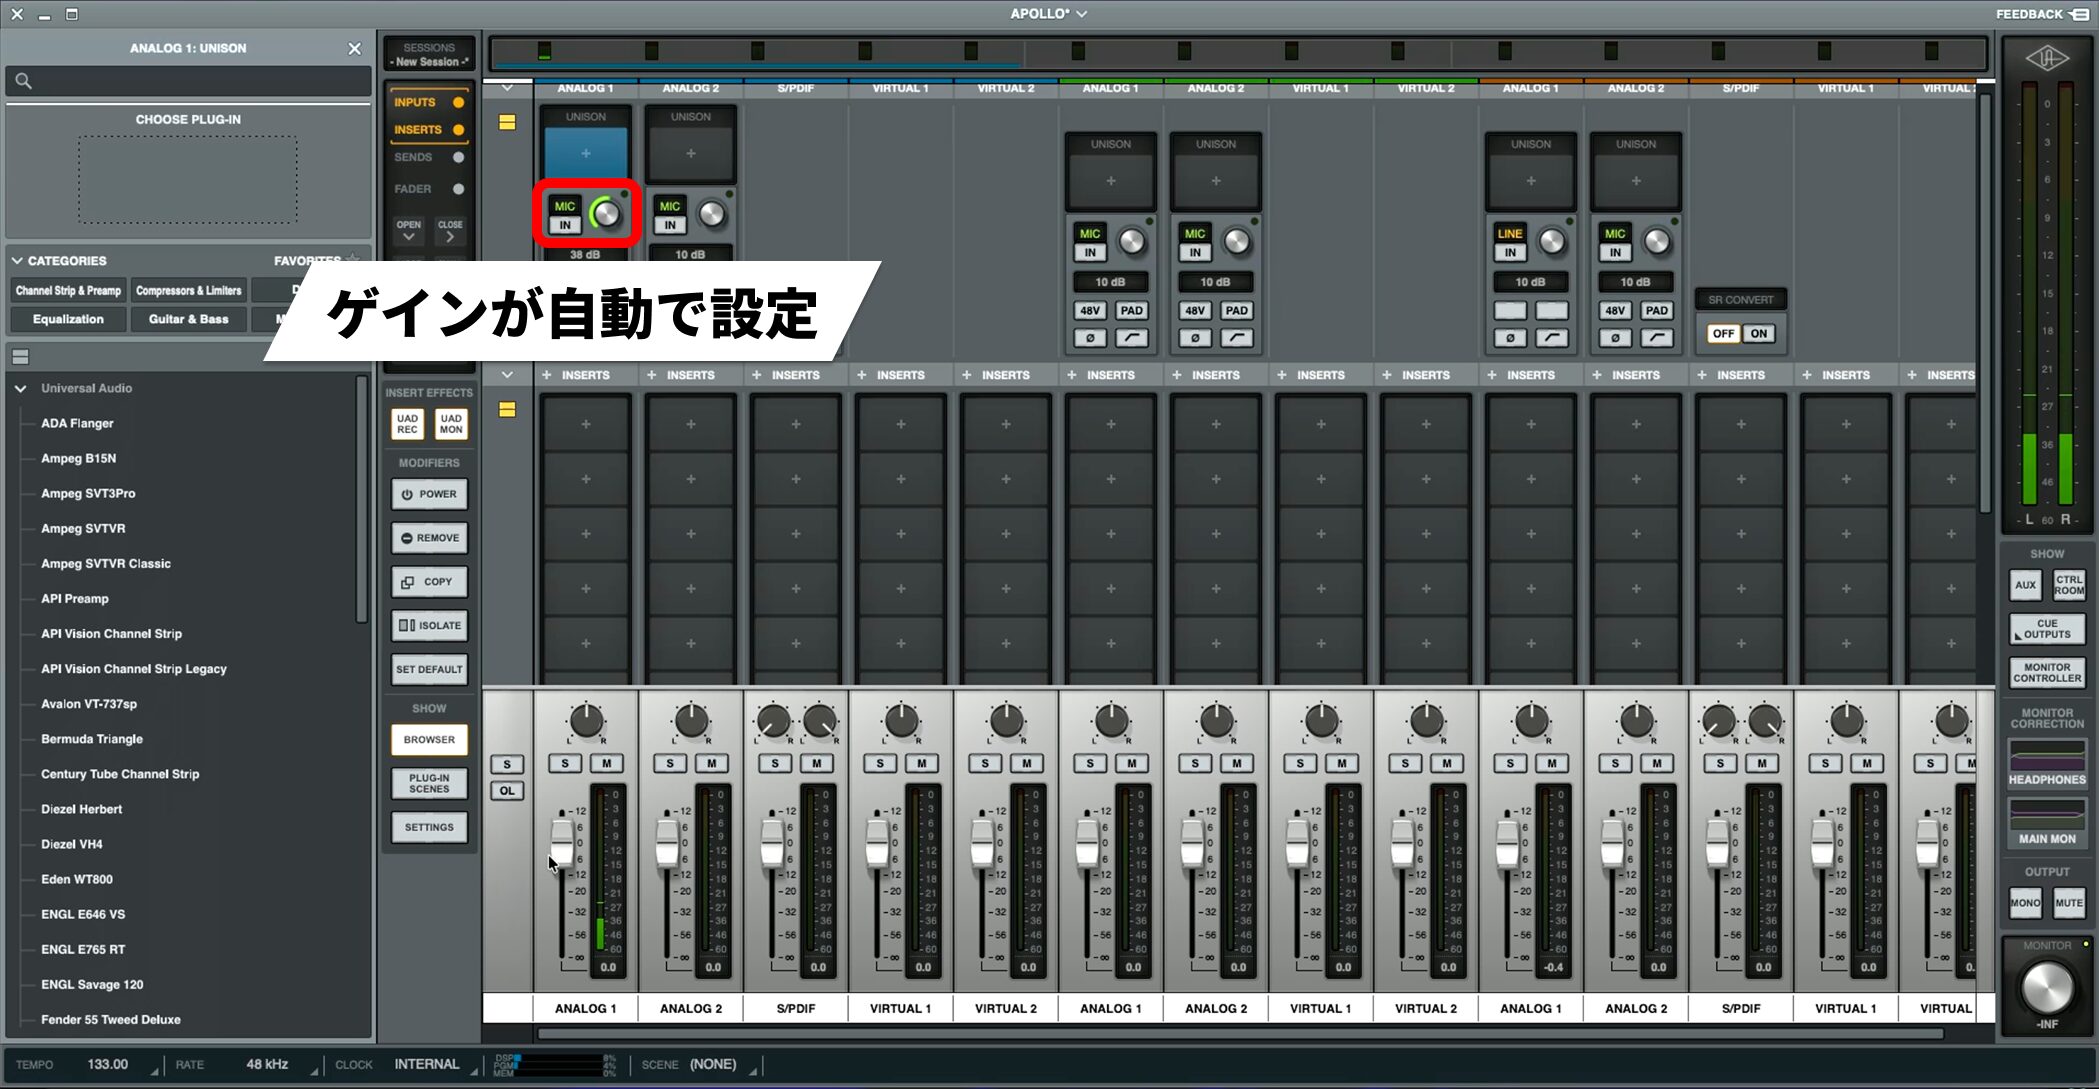Enable 48V phantom power on green Analog 1

point(1090,311)
